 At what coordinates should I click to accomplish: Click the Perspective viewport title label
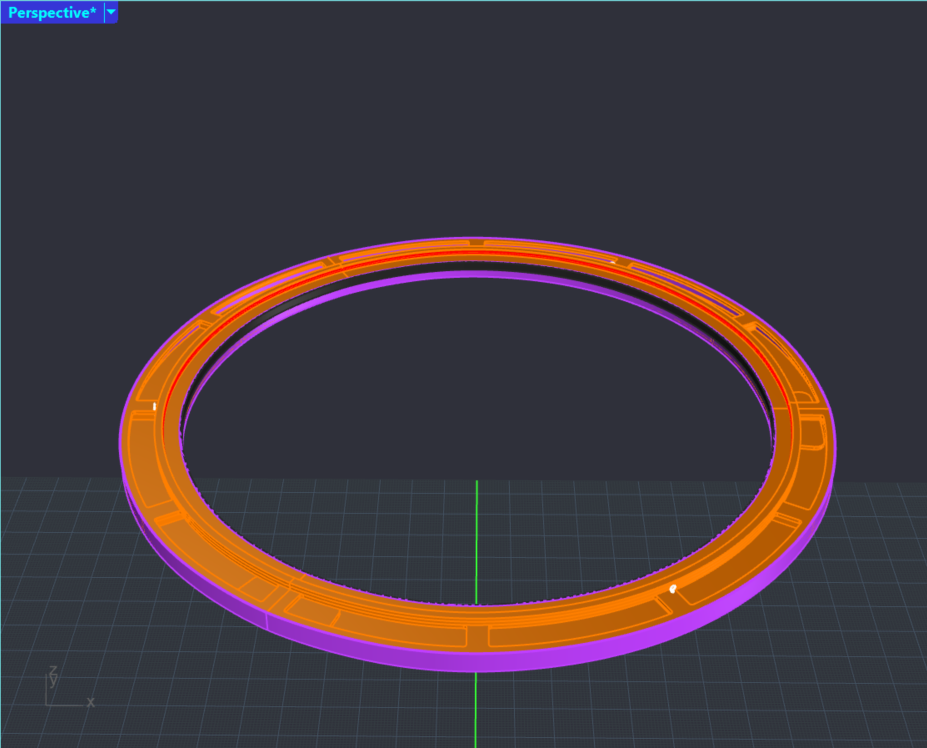coord(52,13)
